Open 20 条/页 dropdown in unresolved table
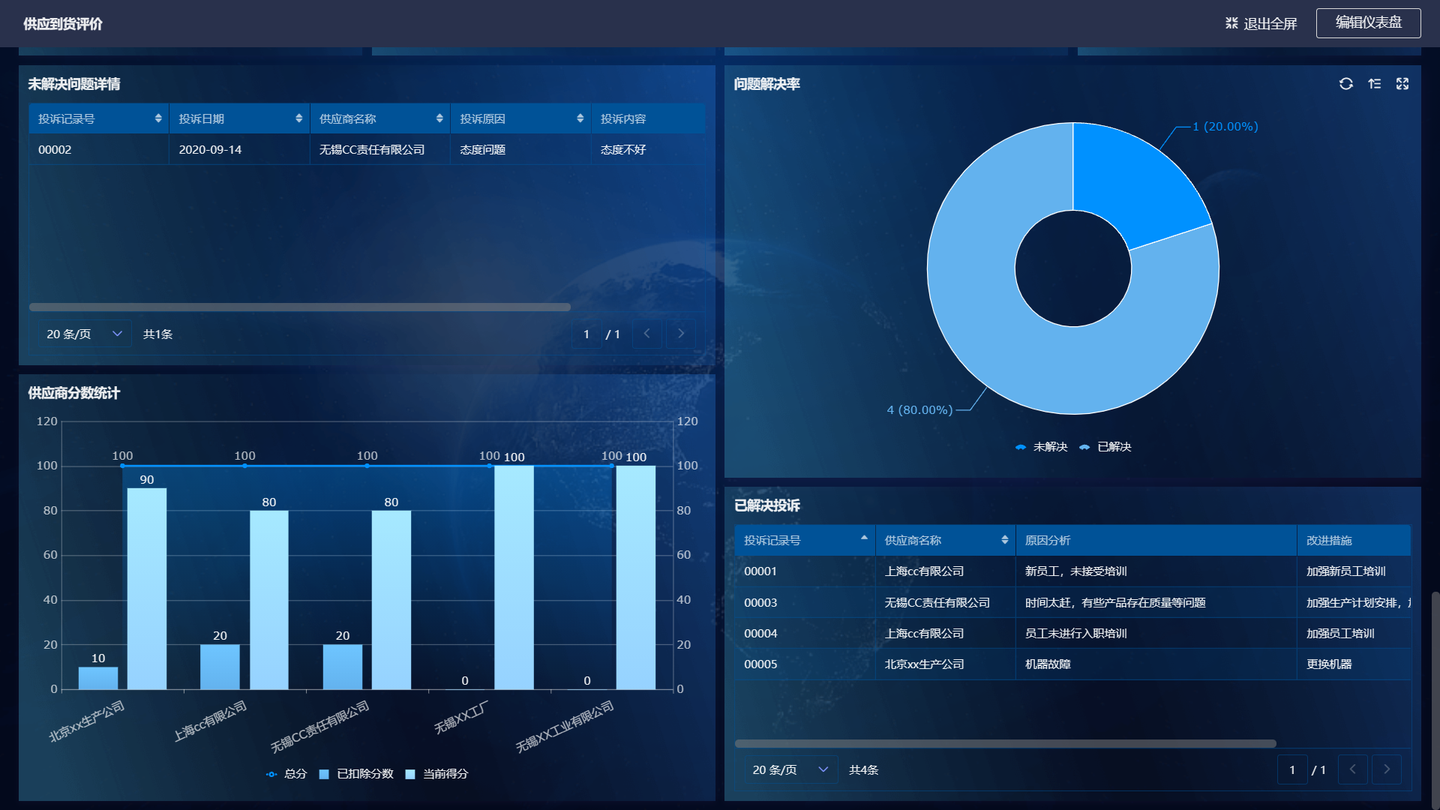Image resolution: width=1440 pixels, height=810 pixels. [x=84, y=334]
